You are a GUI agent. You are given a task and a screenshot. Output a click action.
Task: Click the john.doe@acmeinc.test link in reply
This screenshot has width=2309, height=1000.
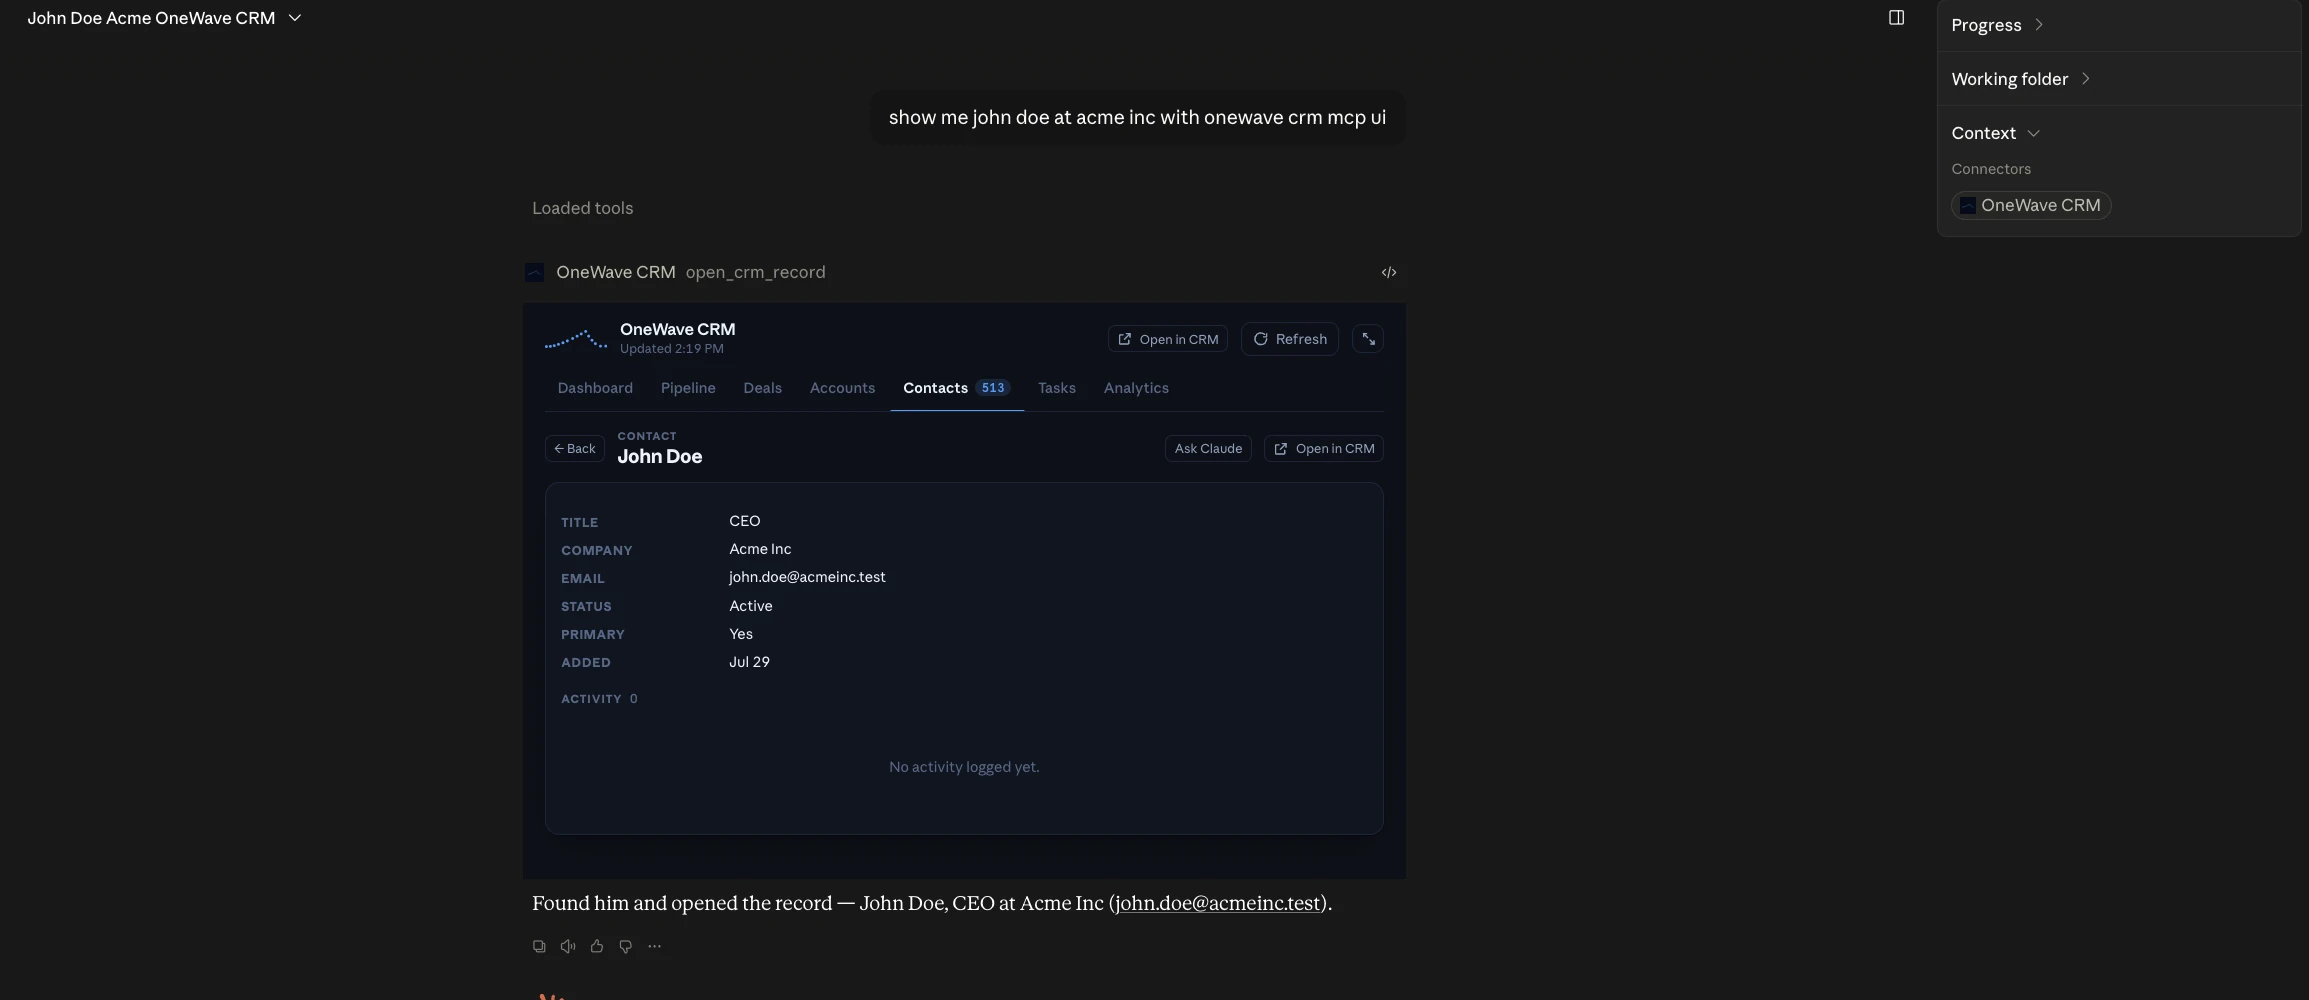[1218, 904]
